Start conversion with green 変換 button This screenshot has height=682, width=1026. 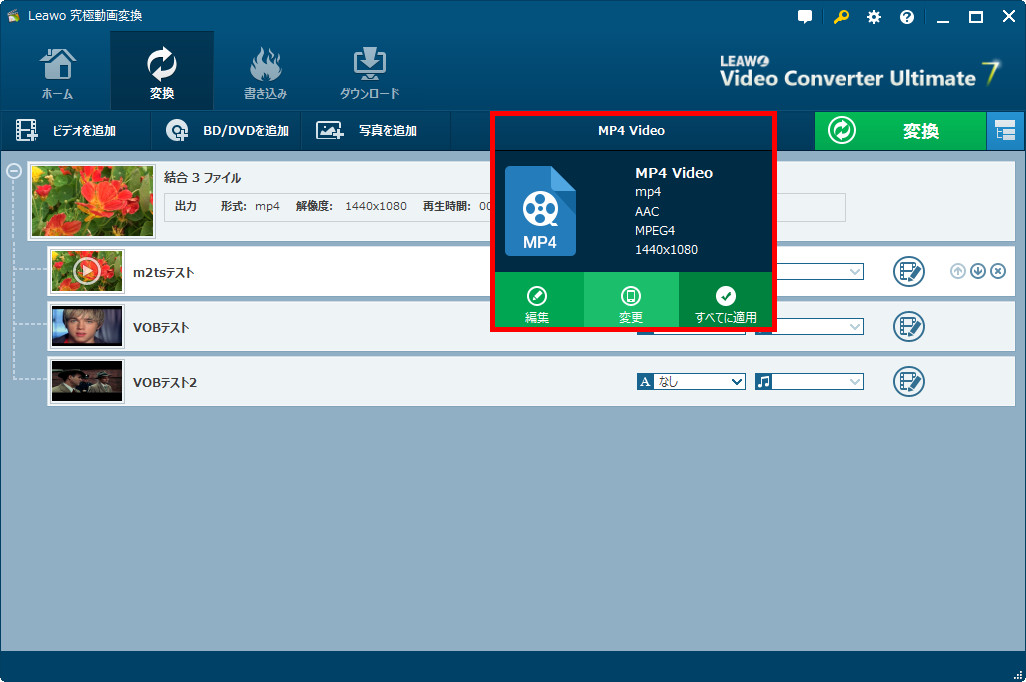point(900,131)
